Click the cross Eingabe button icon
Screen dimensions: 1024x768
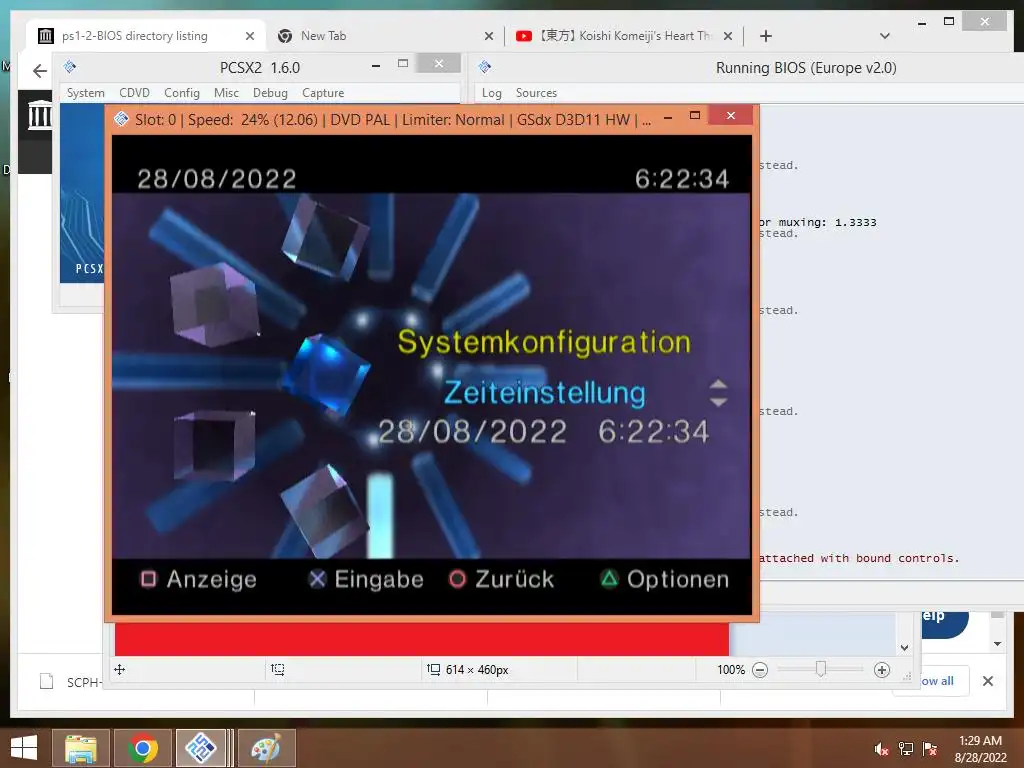317,579
